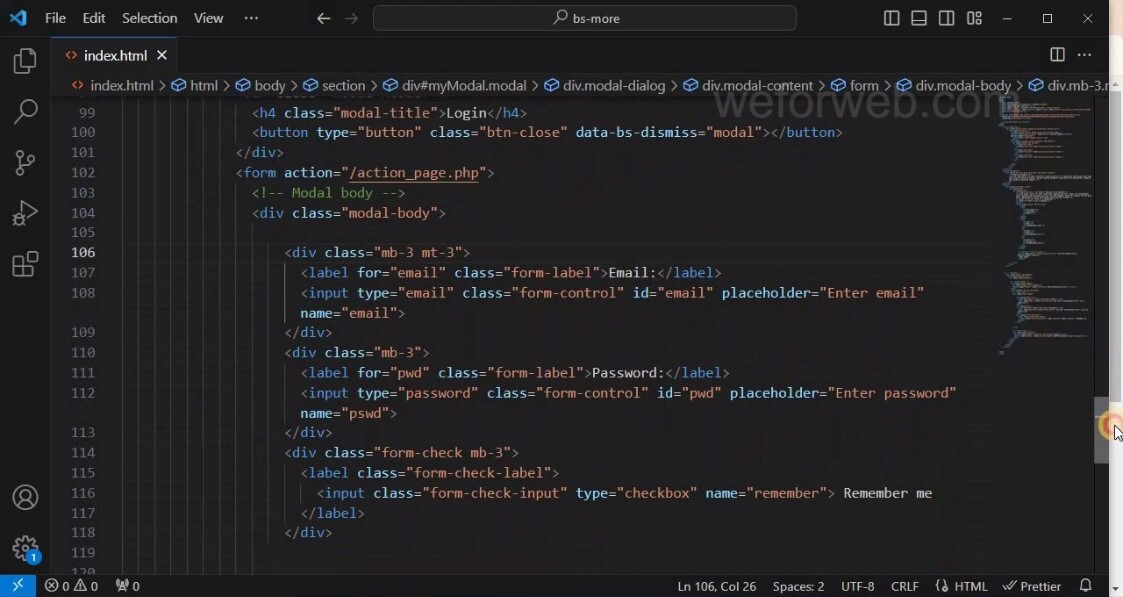Screen dimensions: 1123x597
Task: Open the Extensions view
Action: pos(25,264)
